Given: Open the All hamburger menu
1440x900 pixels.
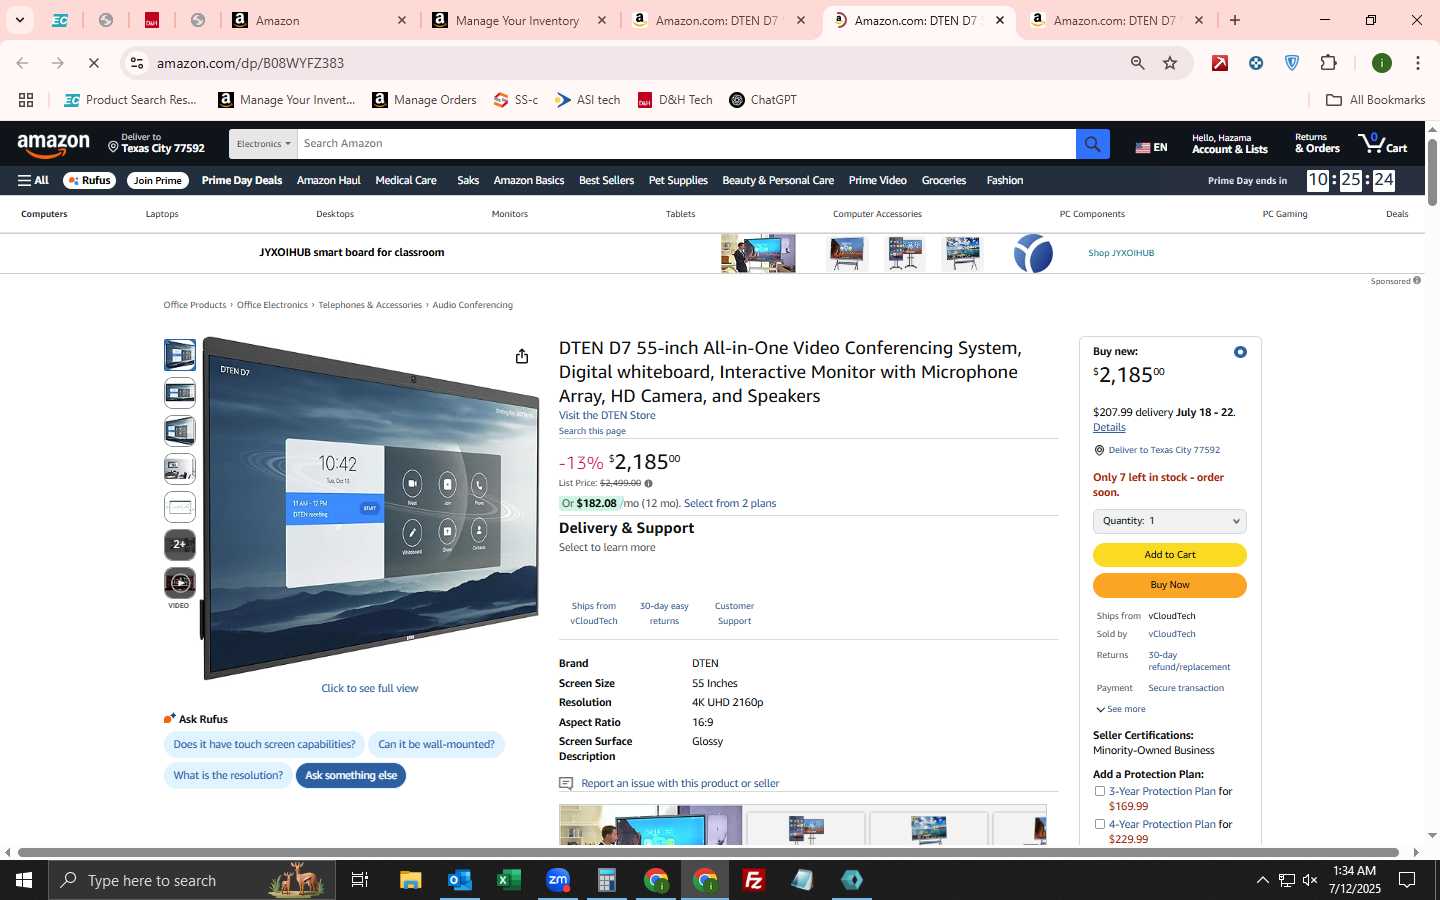Looking at the screenshot, I should (x=33, y=181).
